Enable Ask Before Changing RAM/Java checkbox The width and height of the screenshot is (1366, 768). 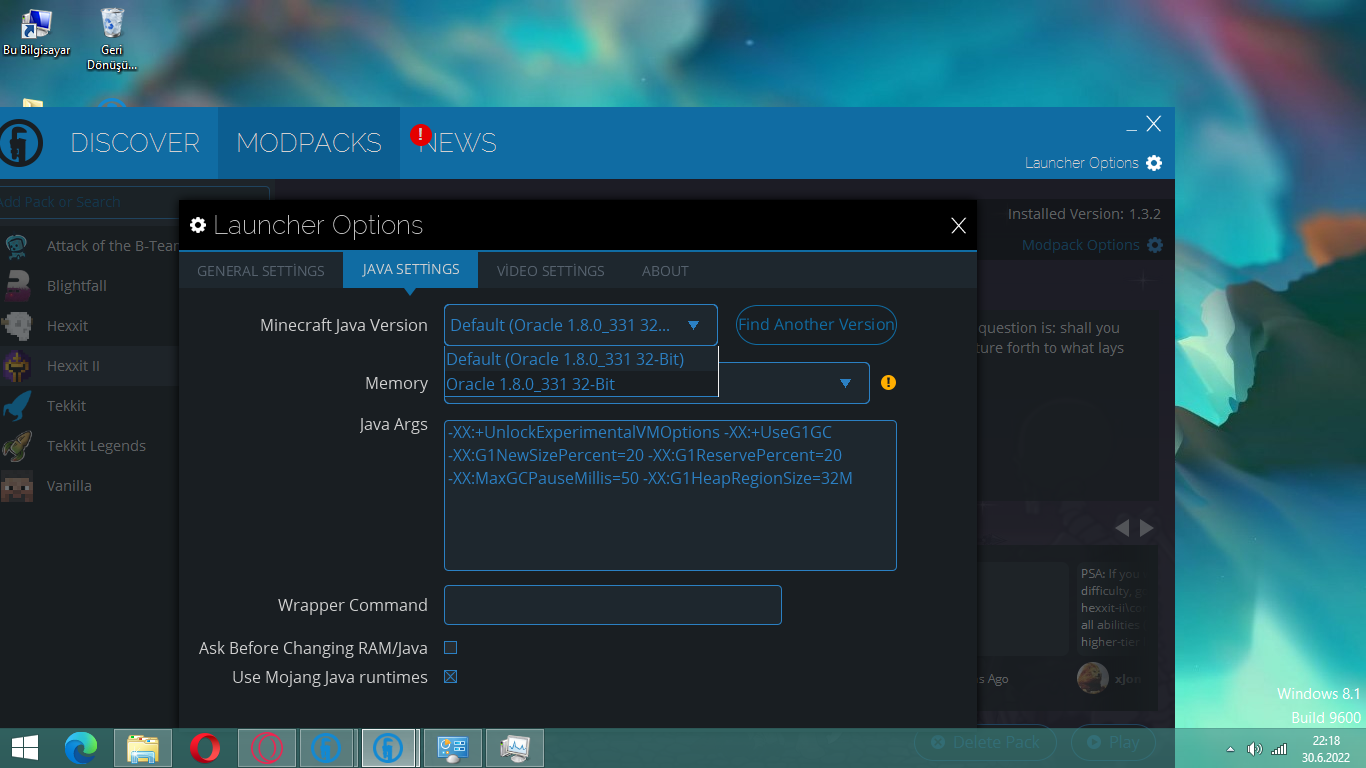(450, 648)
